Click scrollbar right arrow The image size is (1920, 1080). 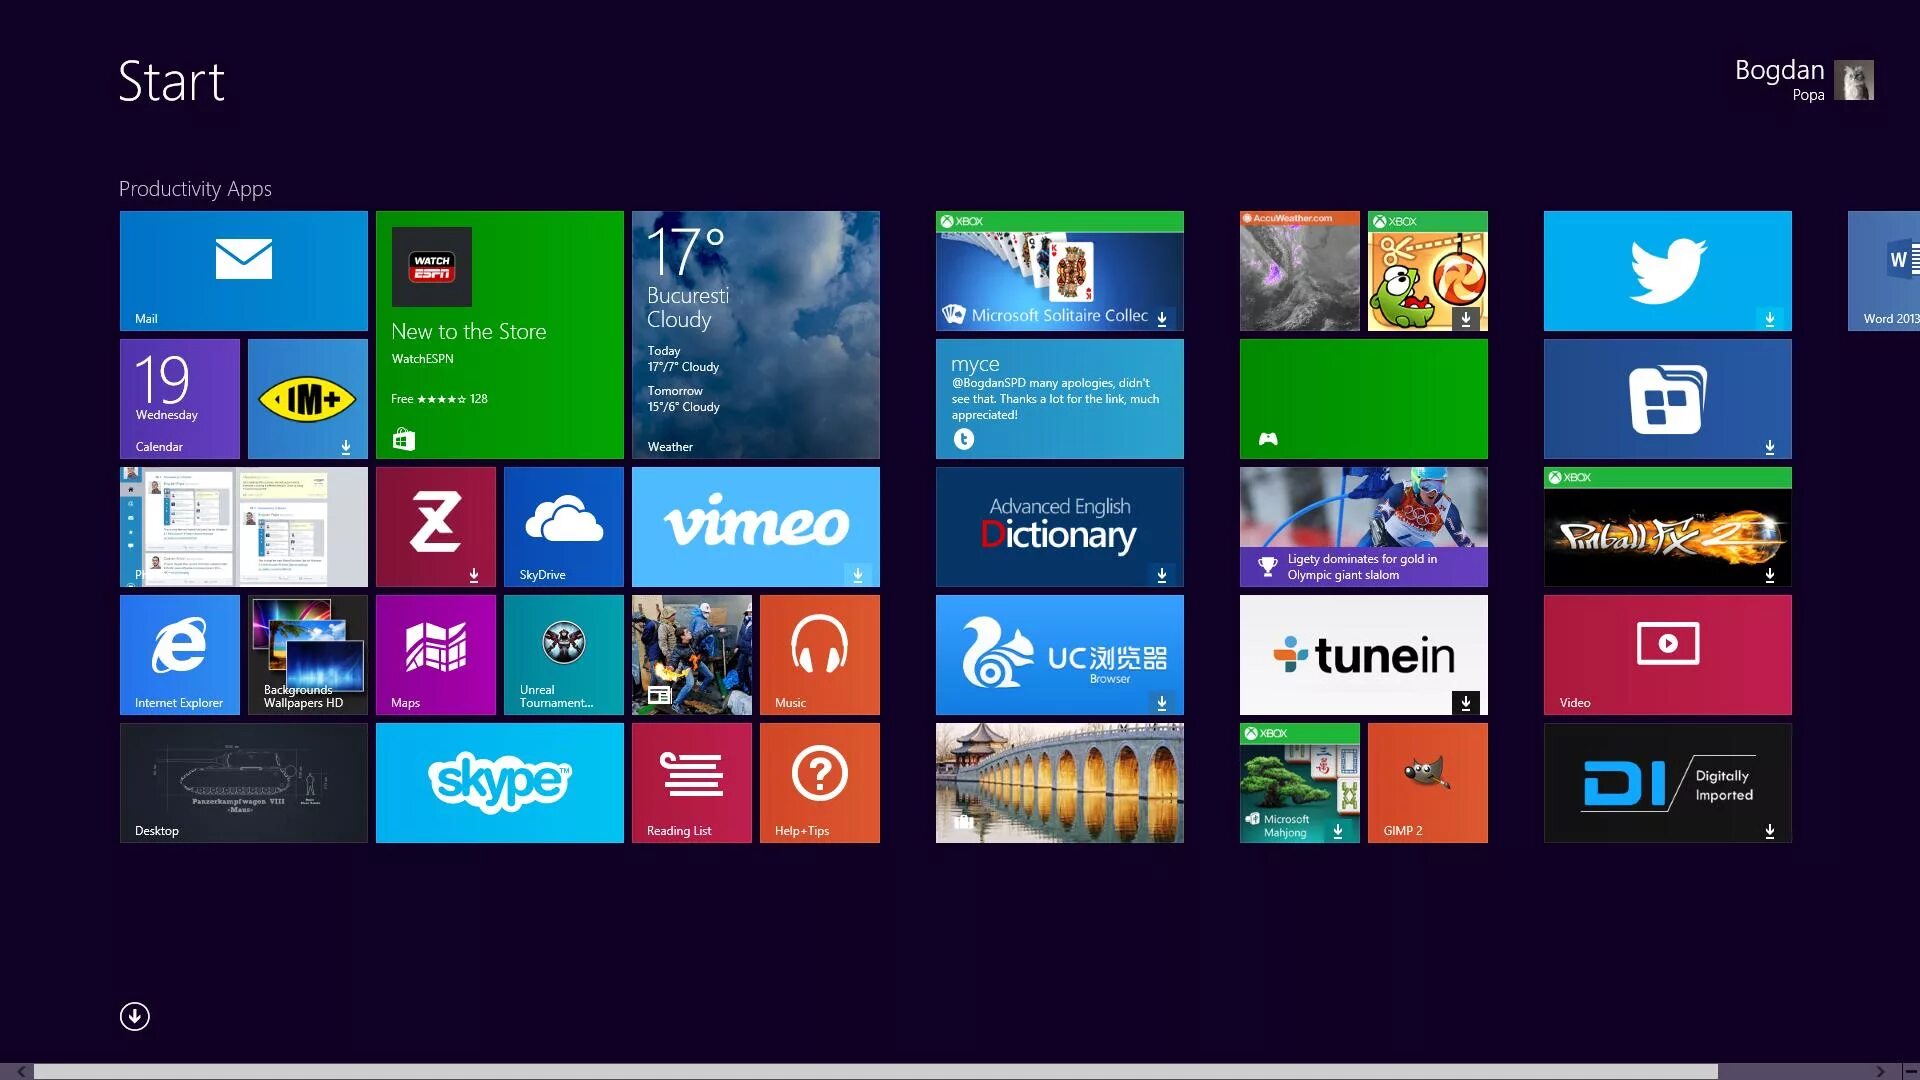[x=1881, y=1071]
